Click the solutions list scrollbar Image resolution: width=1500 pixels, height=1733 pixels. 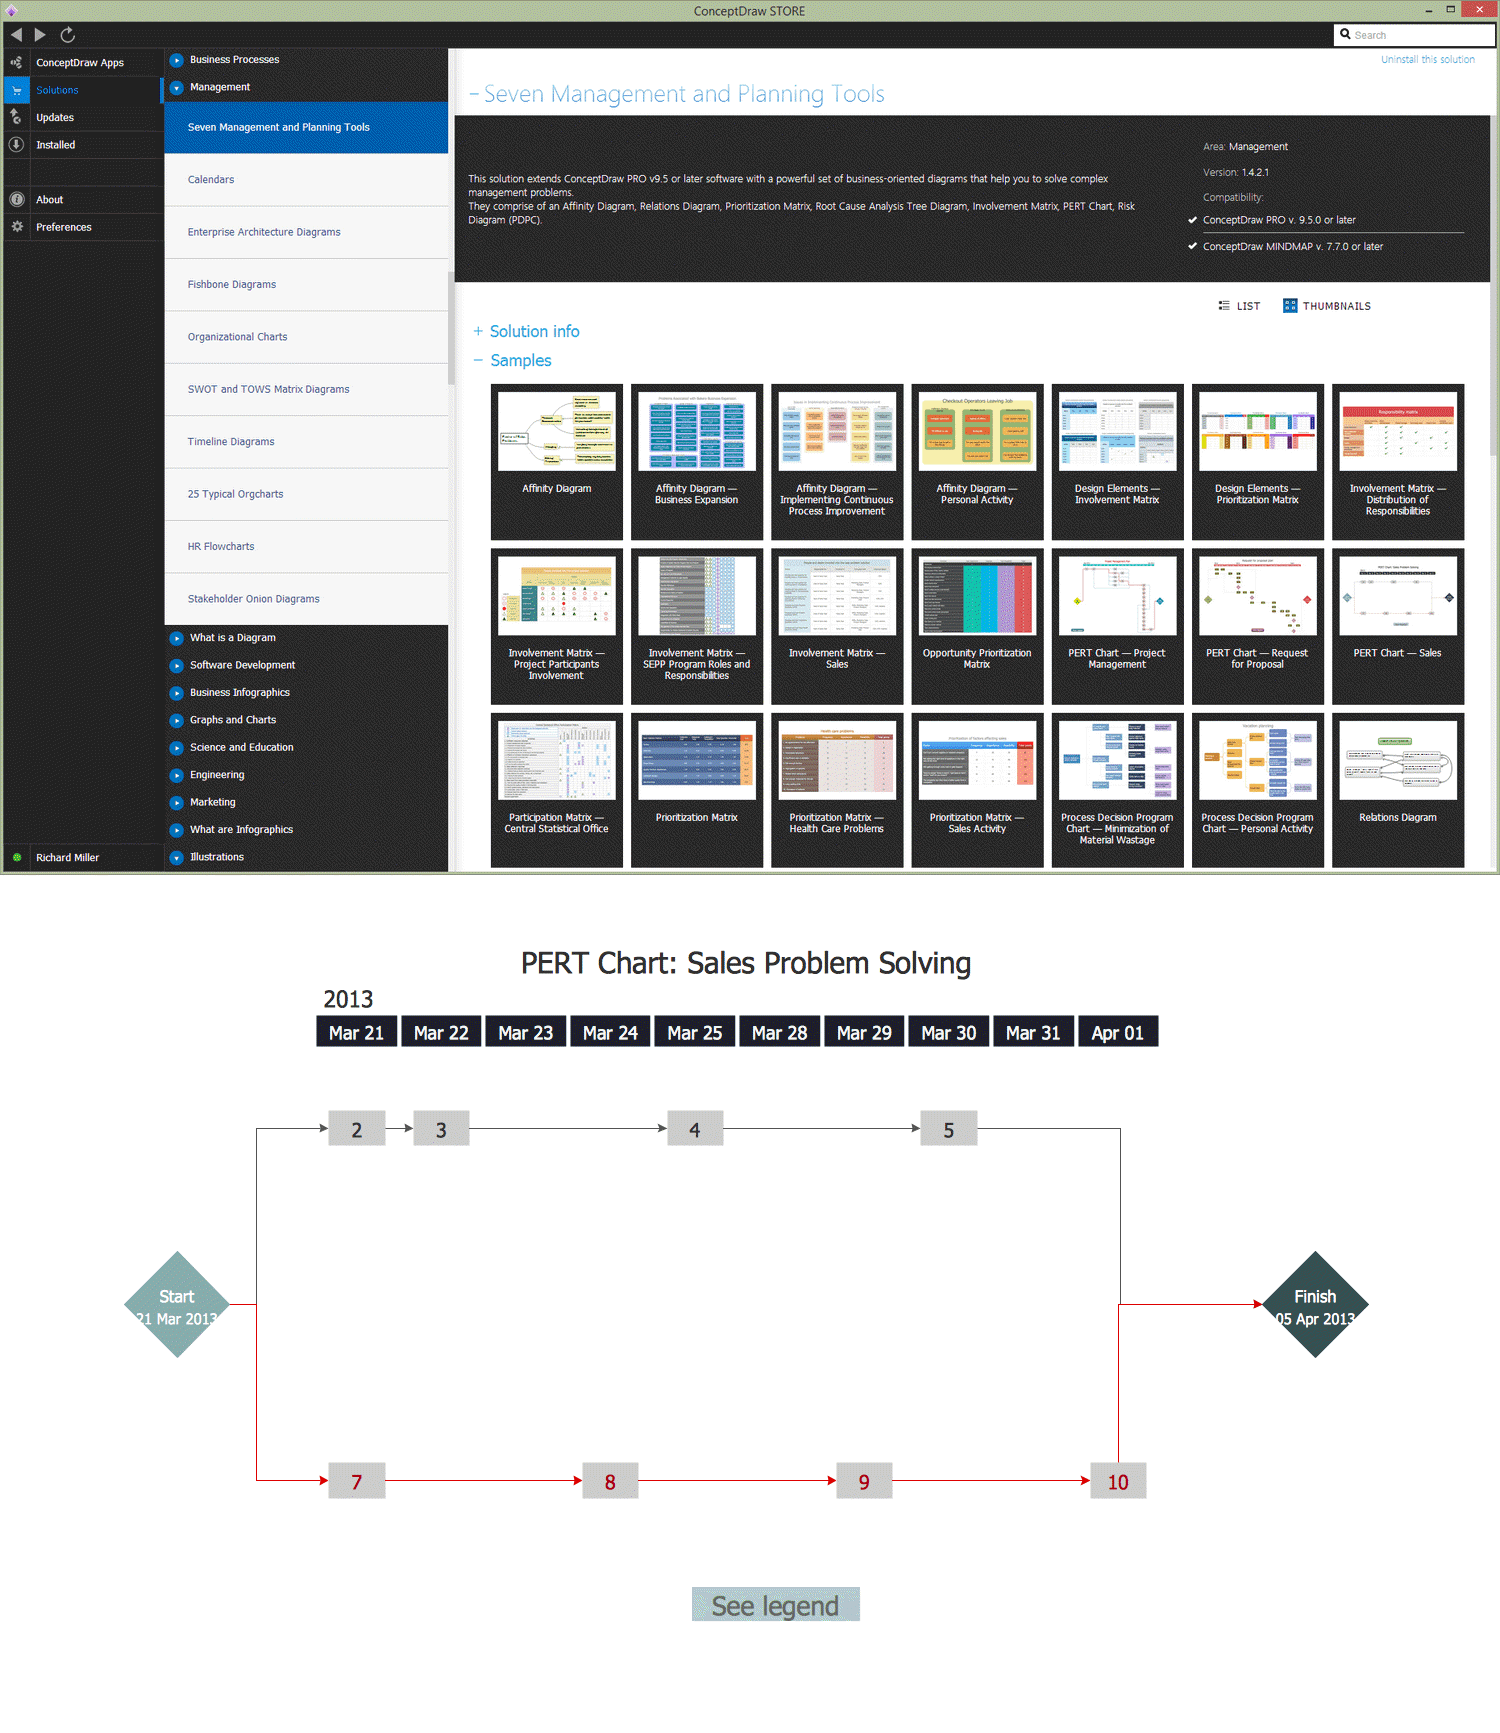point(451,328)
